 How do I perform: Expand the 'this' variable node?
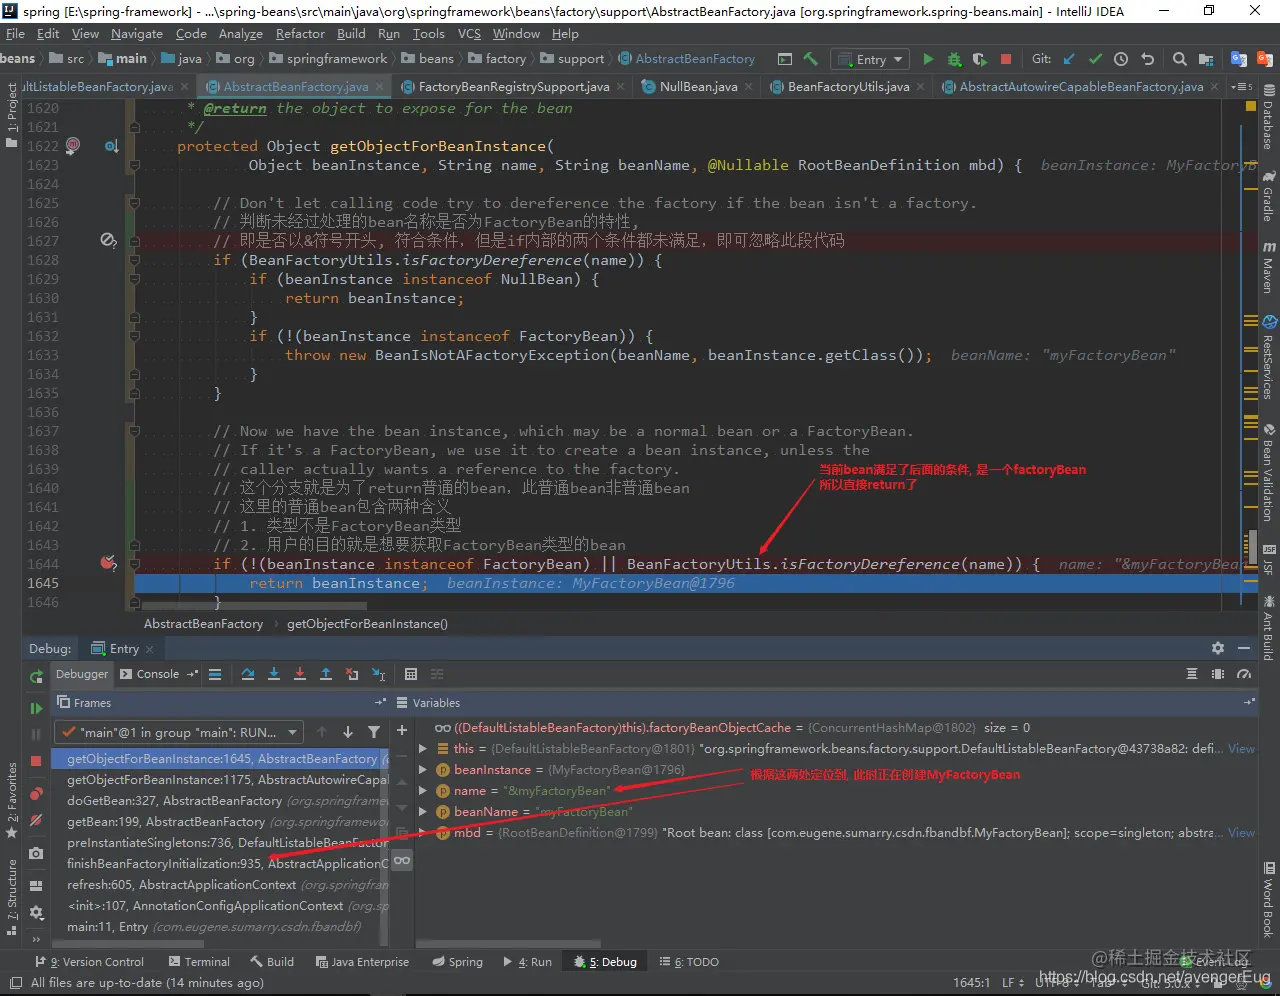(423, 749)
